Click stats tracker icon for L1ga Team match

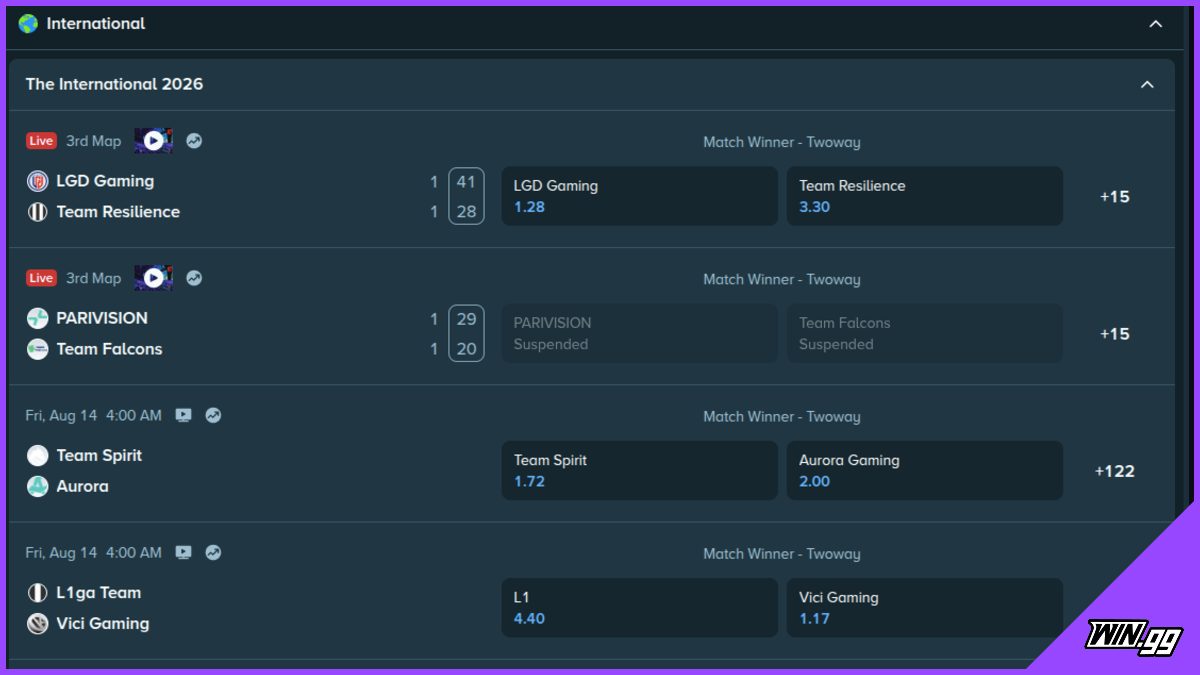point(213,552)
